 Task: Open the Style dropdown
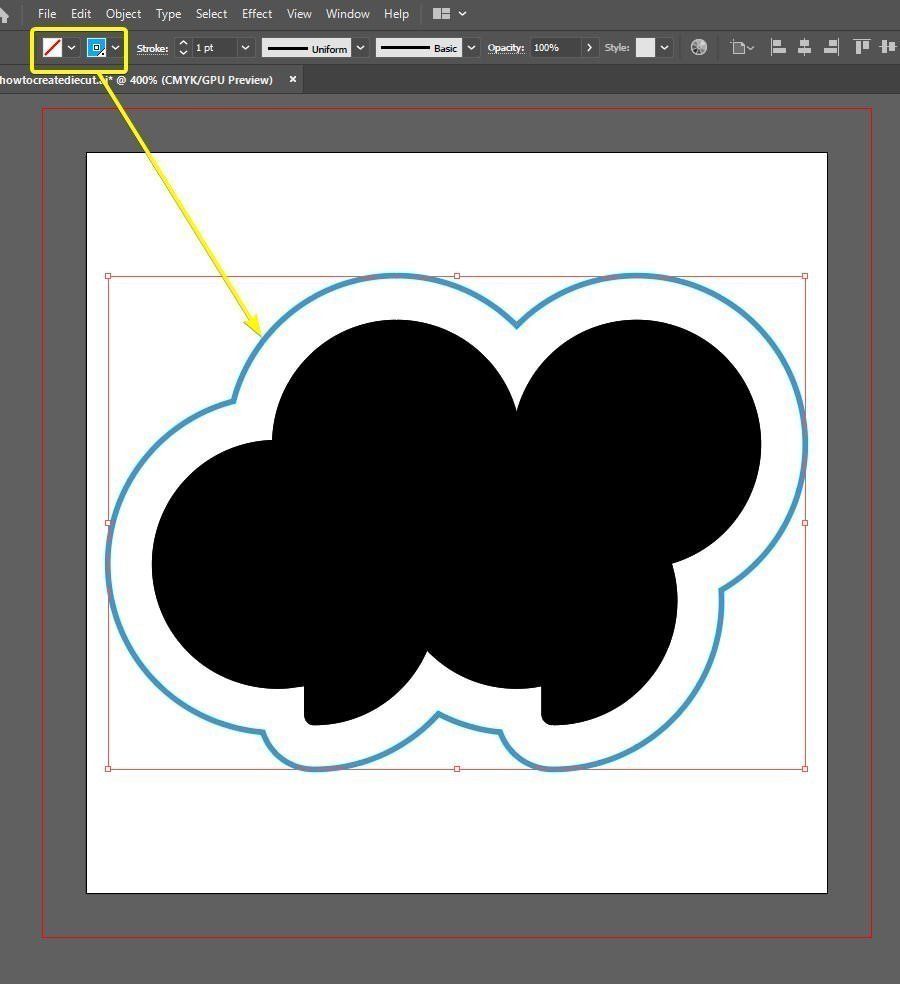click(663, 47)
